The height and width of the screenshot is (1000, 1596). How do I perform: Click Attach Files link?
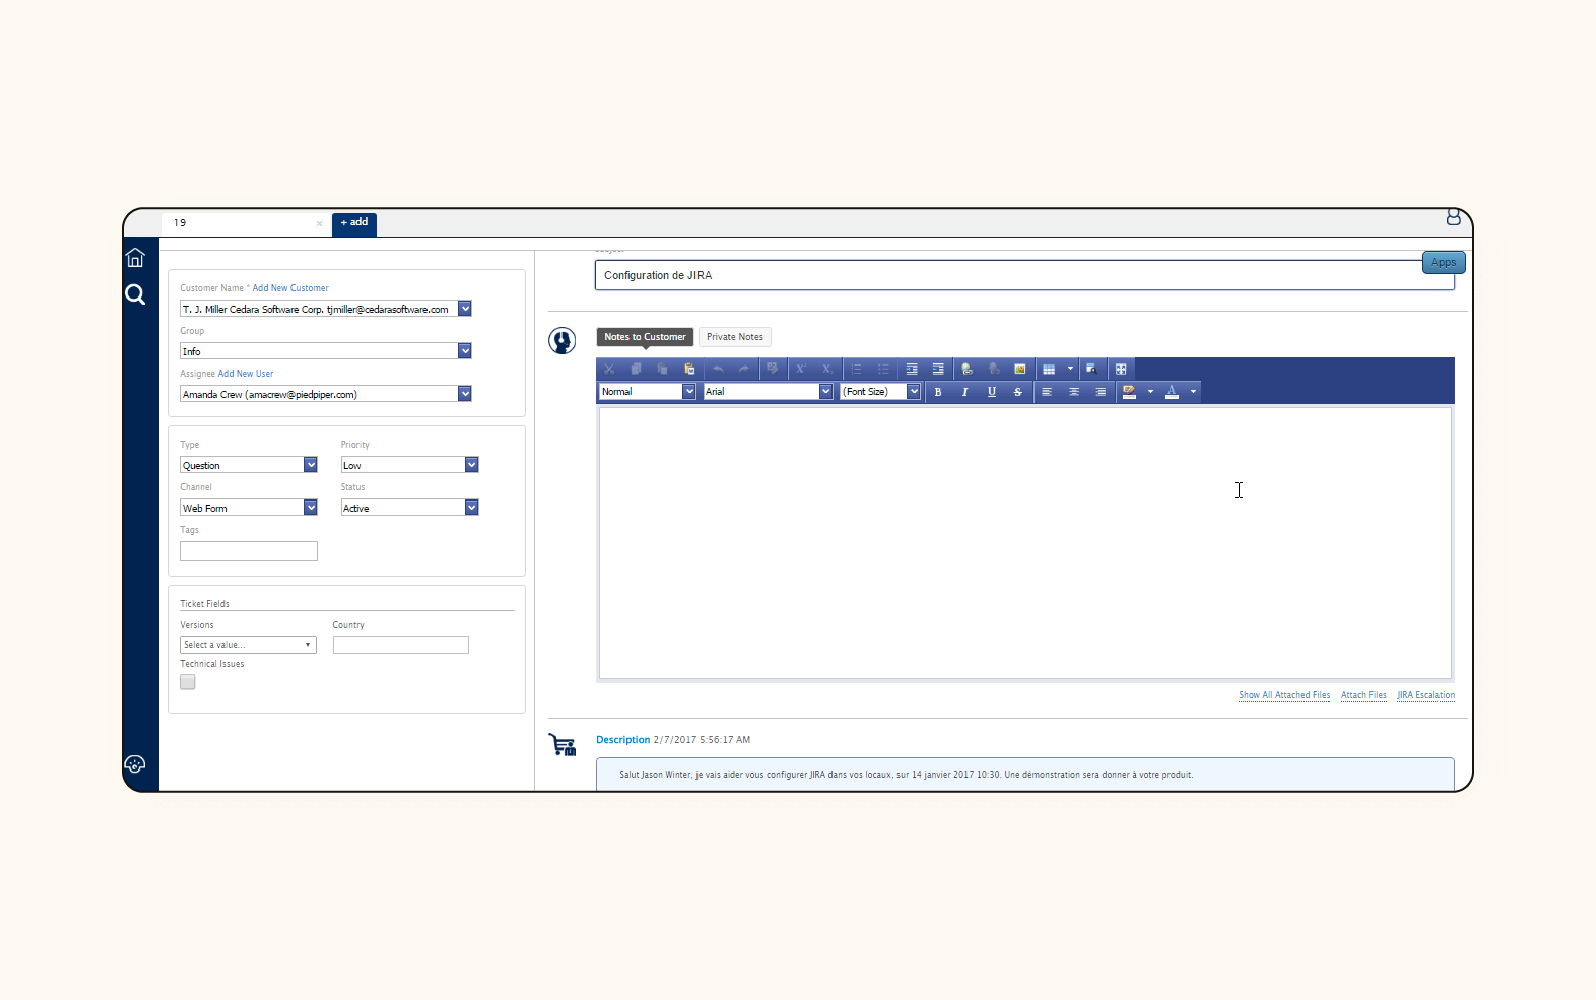[x=1364, y=695]
